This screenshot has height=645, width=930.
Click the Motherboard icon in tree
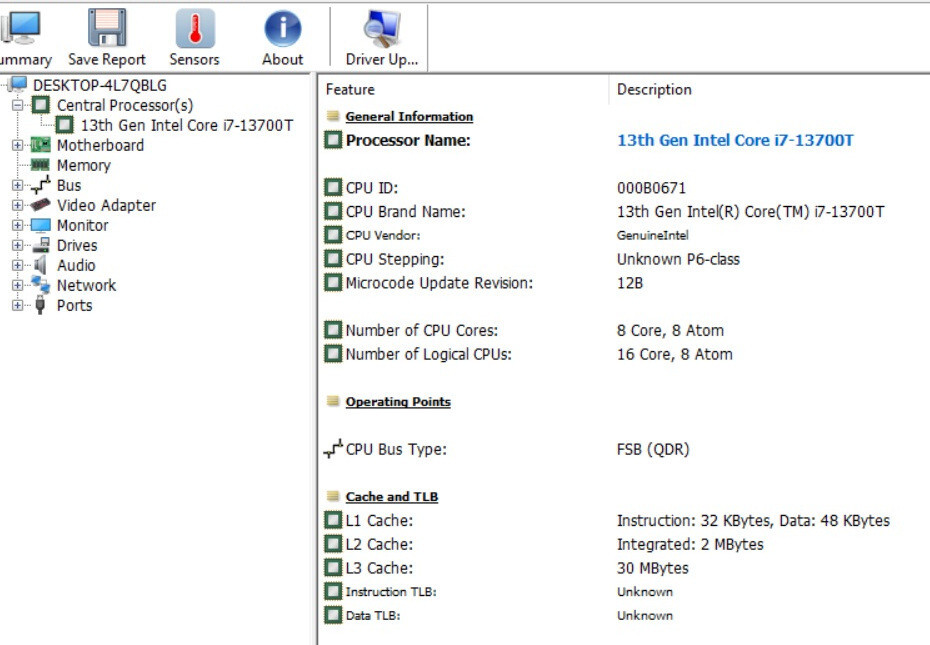pos(40,145)
